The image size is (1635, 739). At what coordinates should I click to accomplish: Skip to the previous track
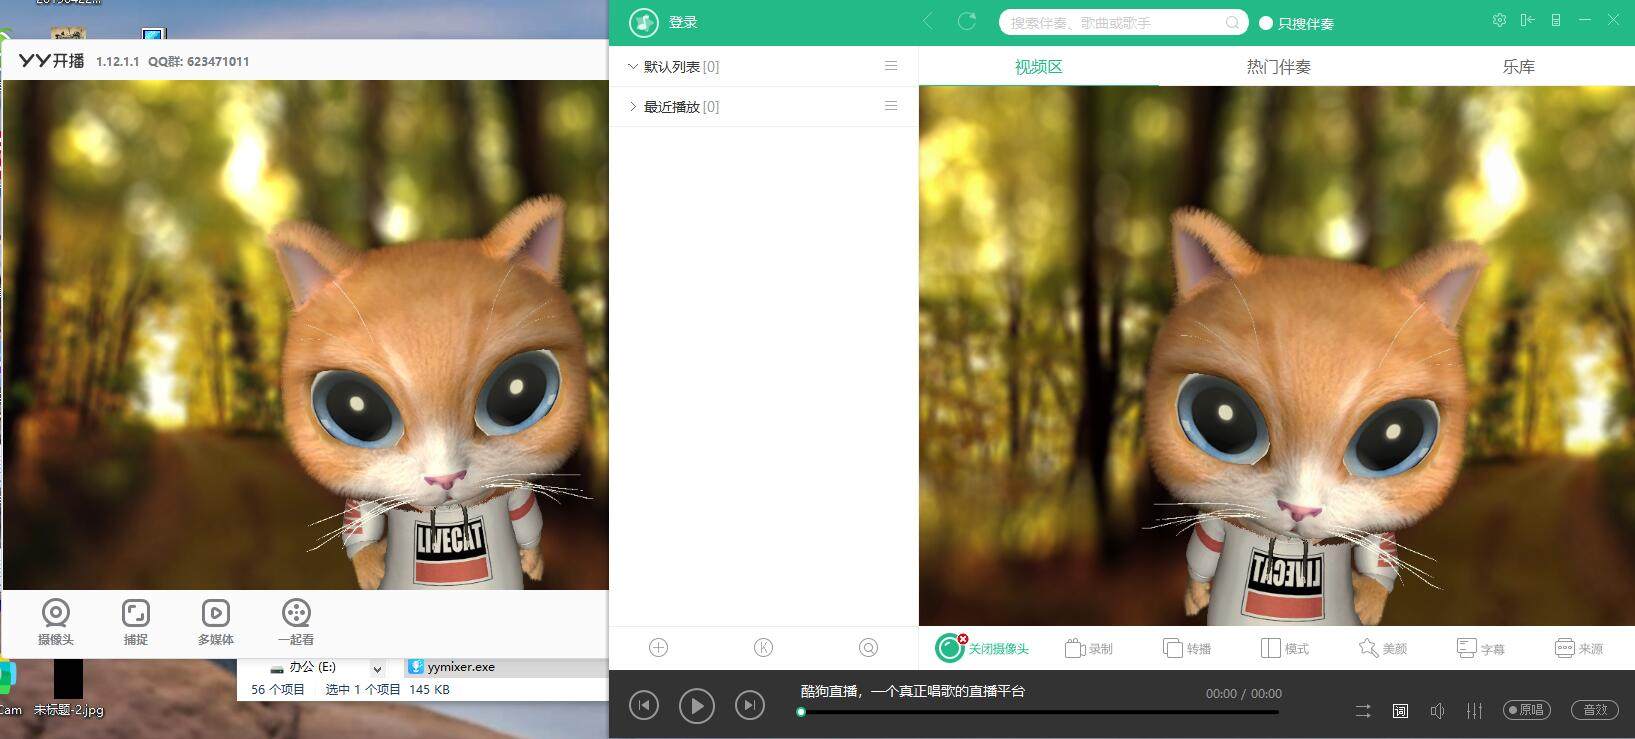pos(644,706)
